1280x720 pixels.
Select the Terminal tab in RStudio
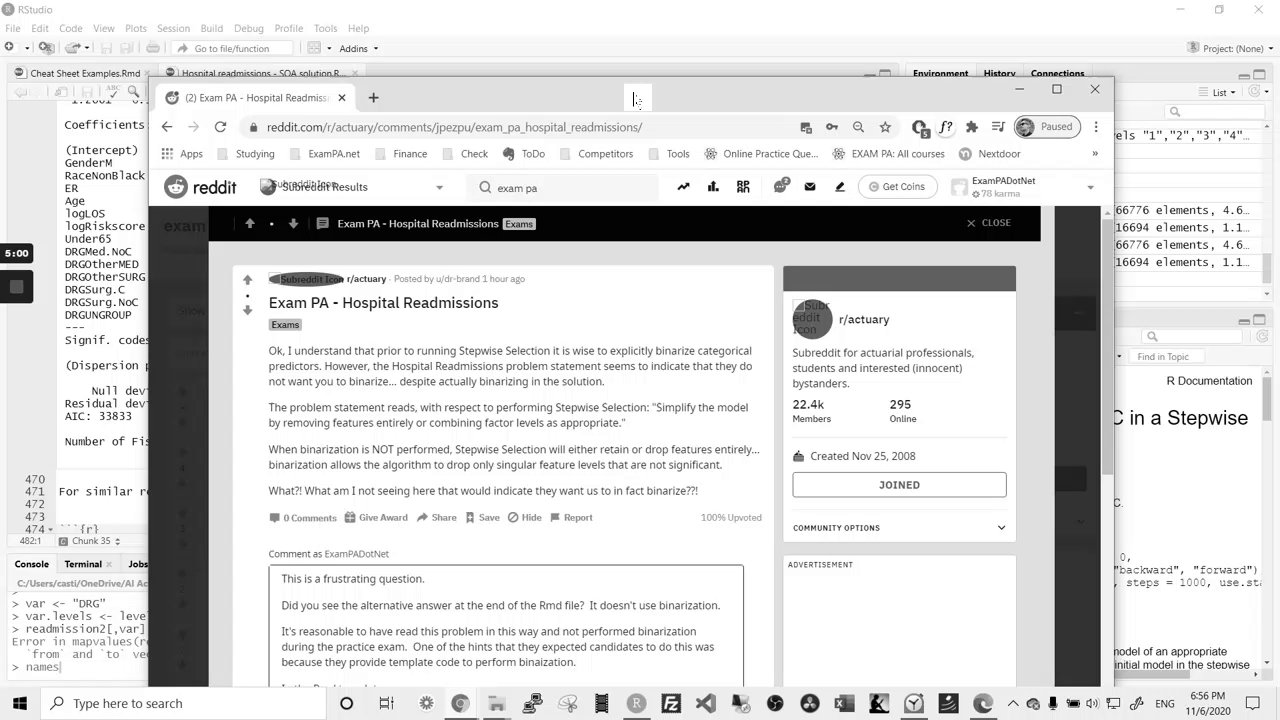pyautogui.click(x=83, y=564)
